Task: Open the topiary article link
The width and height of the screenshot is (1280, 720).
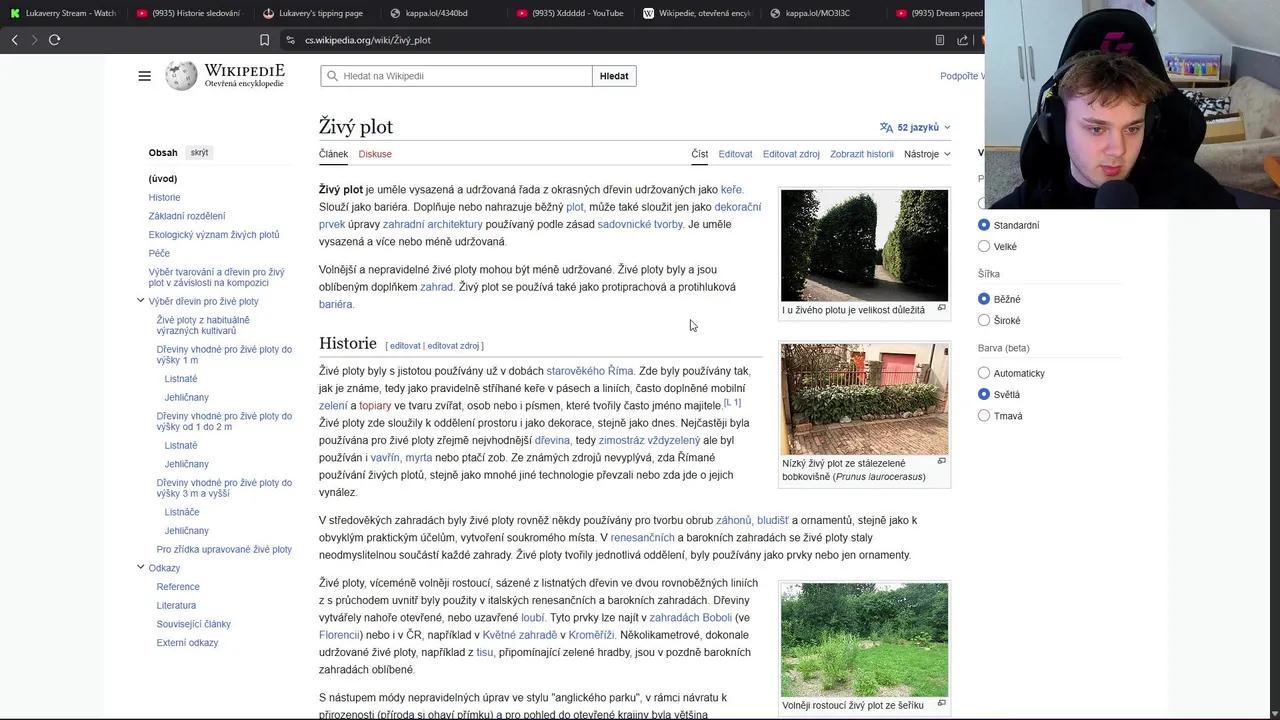Action: (375, 406)
